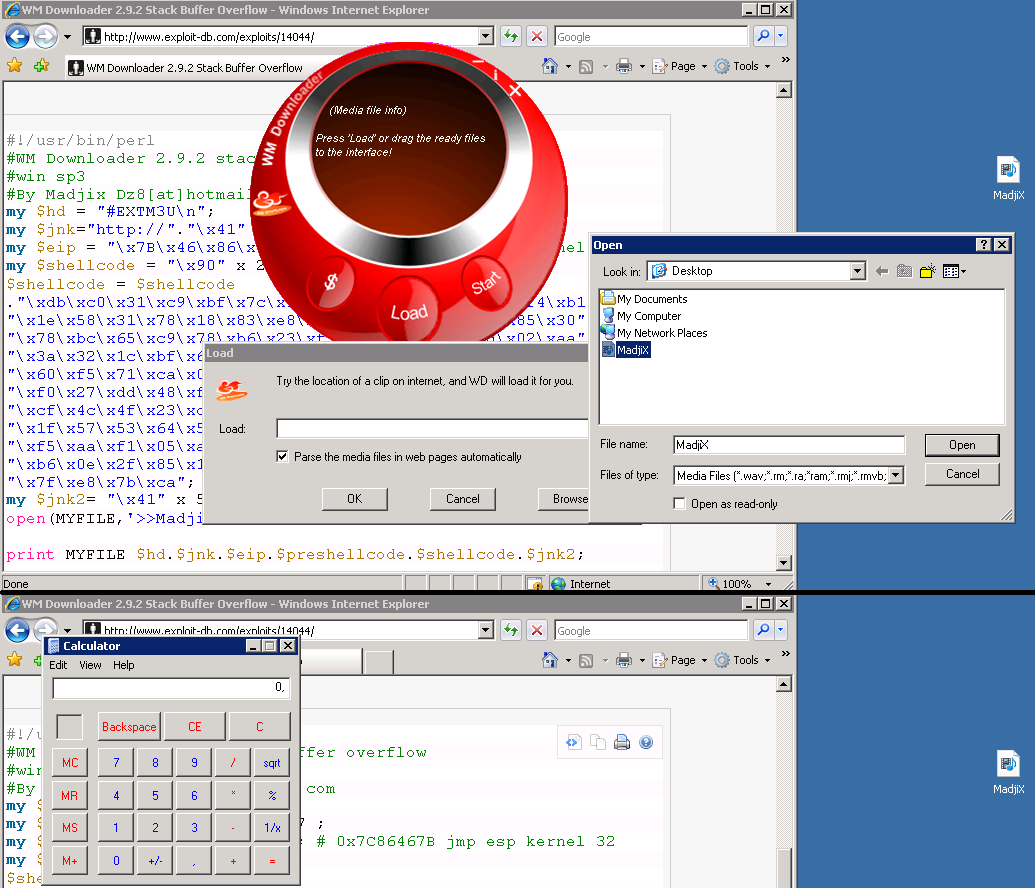Click Calculator 1/x button
The width and height of the screenshot is (1035, 888).
[x=272, y=828]
